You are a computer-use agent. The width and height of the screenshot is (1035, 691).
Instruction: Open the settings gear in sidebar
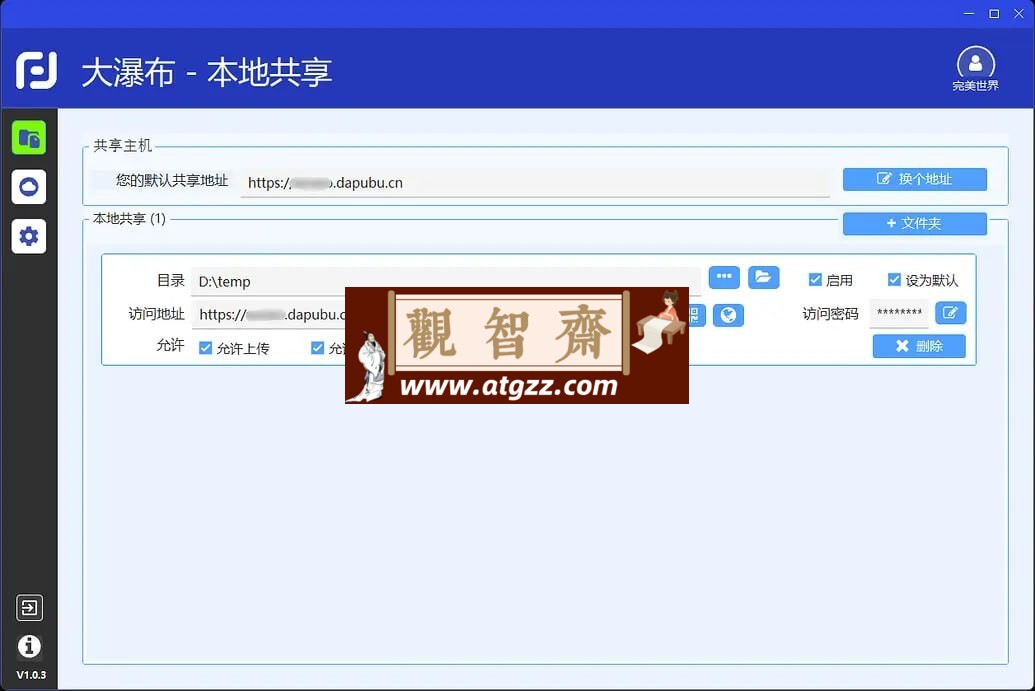[29, 236]
